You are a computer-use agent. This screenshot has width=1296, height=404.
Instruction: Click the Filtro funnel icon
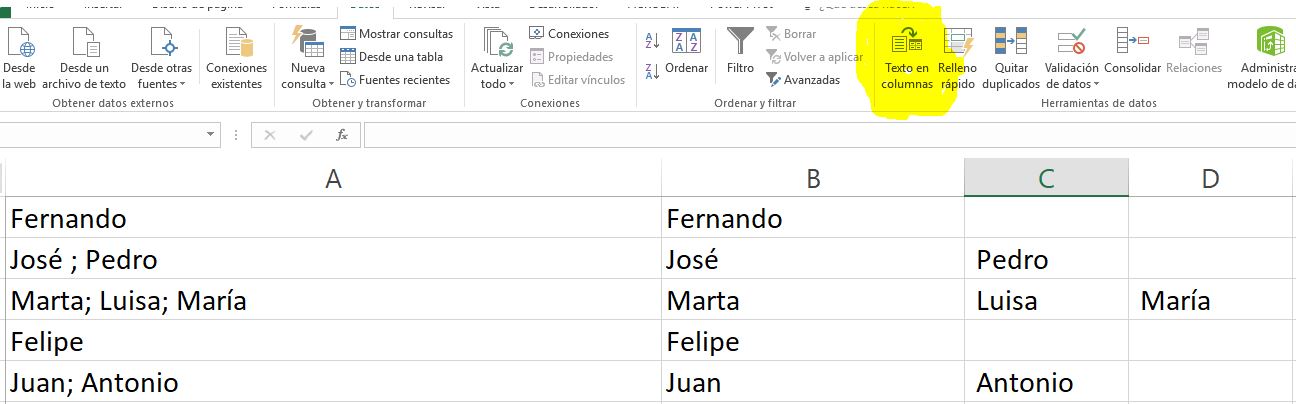pyautogui.click(x=740, y=43)
